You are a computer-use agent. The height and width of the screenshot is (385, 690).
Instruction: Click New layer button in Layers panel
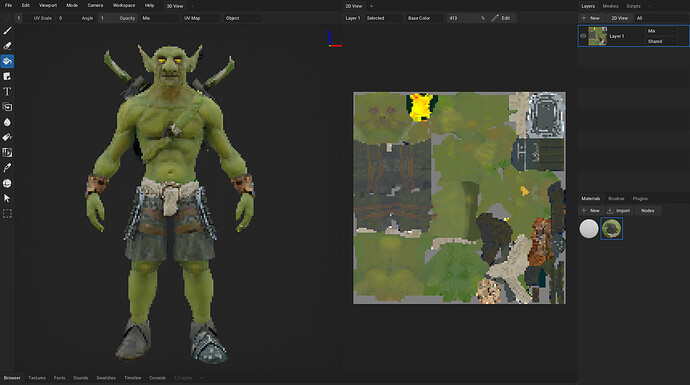point(590,18)
